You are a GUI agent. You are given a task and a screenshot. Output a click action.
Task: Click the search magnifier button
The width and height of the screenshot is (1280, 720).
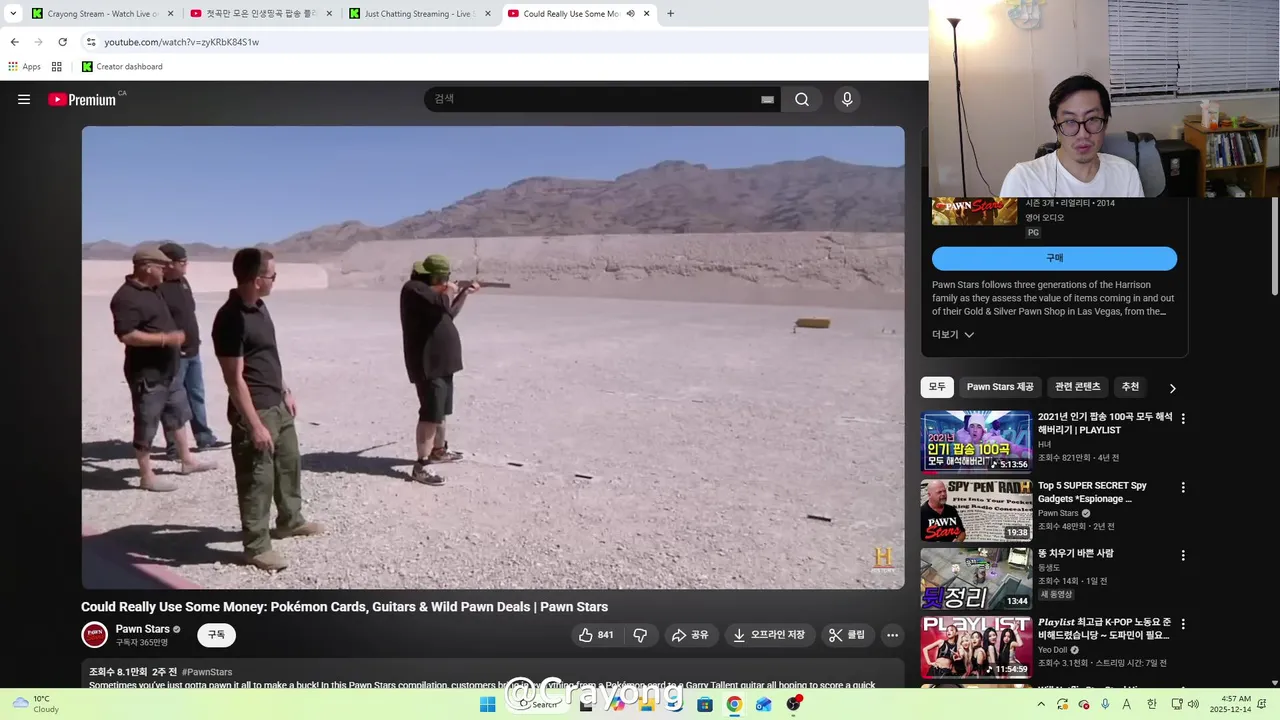pos(802,99)
